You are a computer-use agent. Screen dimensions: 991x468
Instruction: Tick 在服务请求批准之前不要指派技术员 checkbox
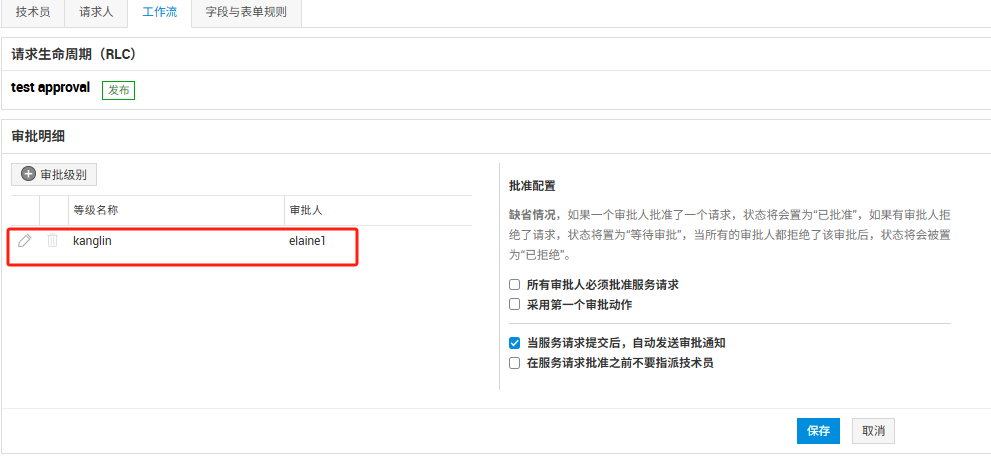point(515,363)
